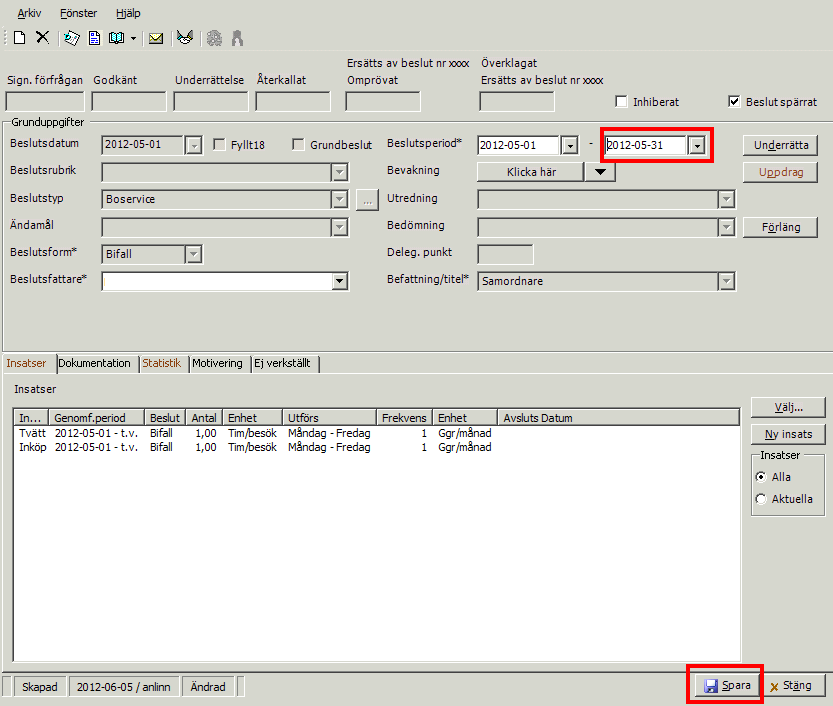Expand the Befattning/titel Samordnare dropdown

[x=726, y=281]
